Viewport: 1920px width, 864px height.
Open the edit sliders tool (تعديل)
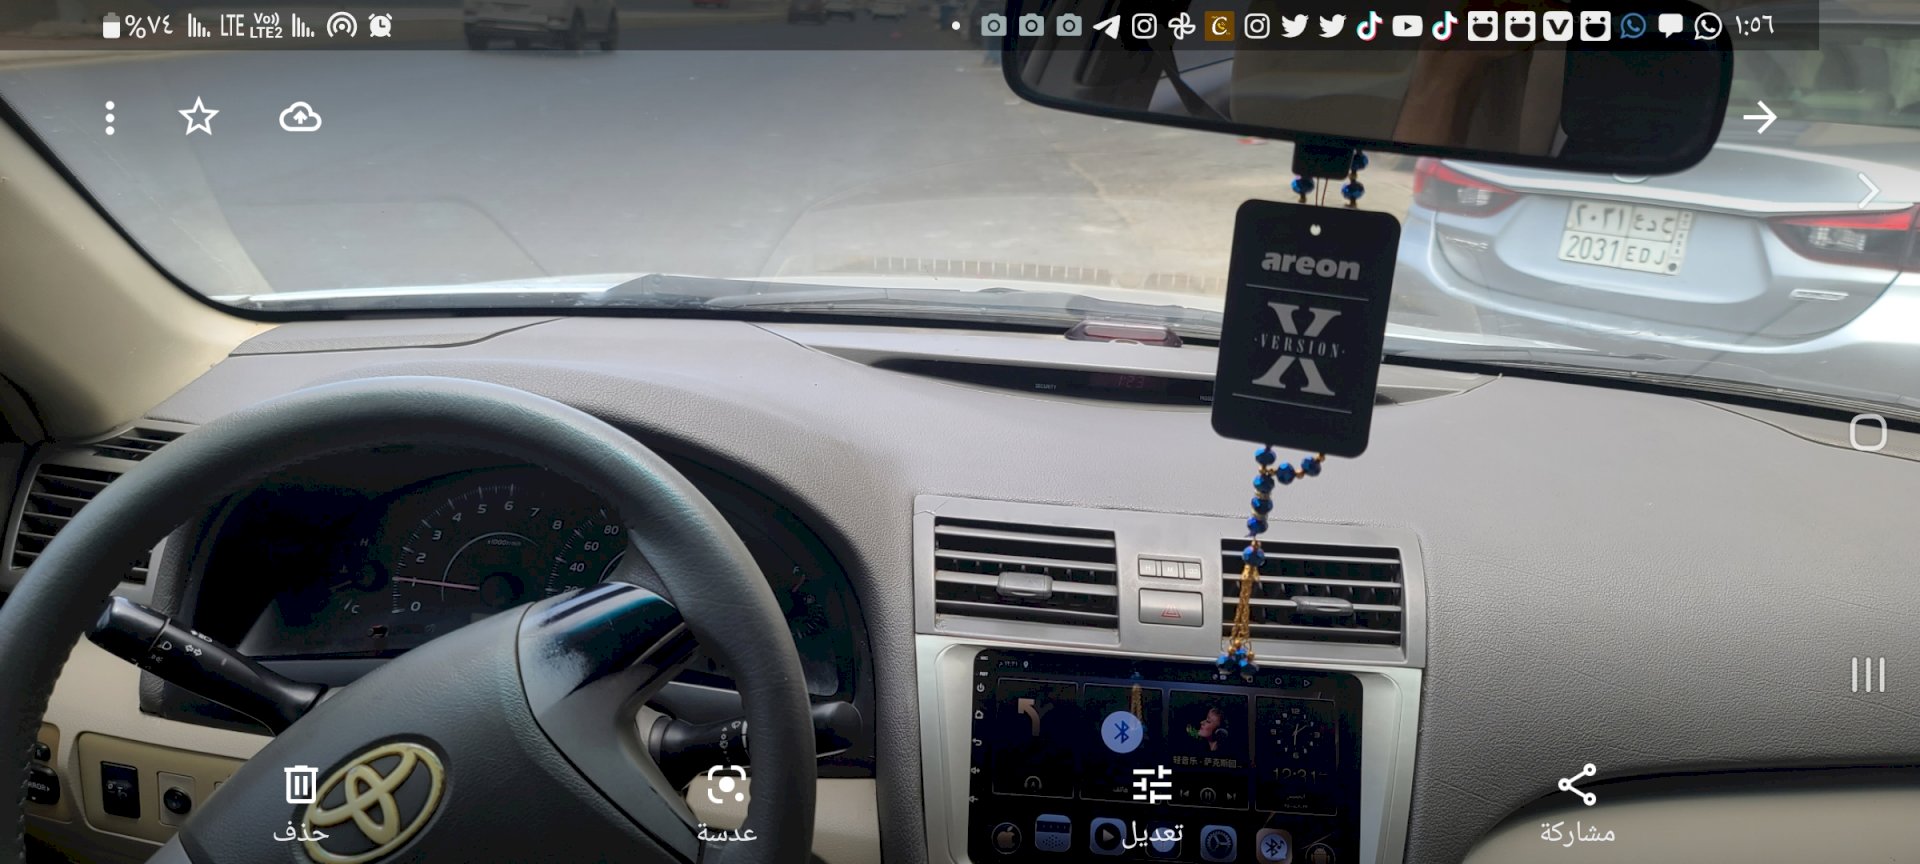click(1152, 801)
